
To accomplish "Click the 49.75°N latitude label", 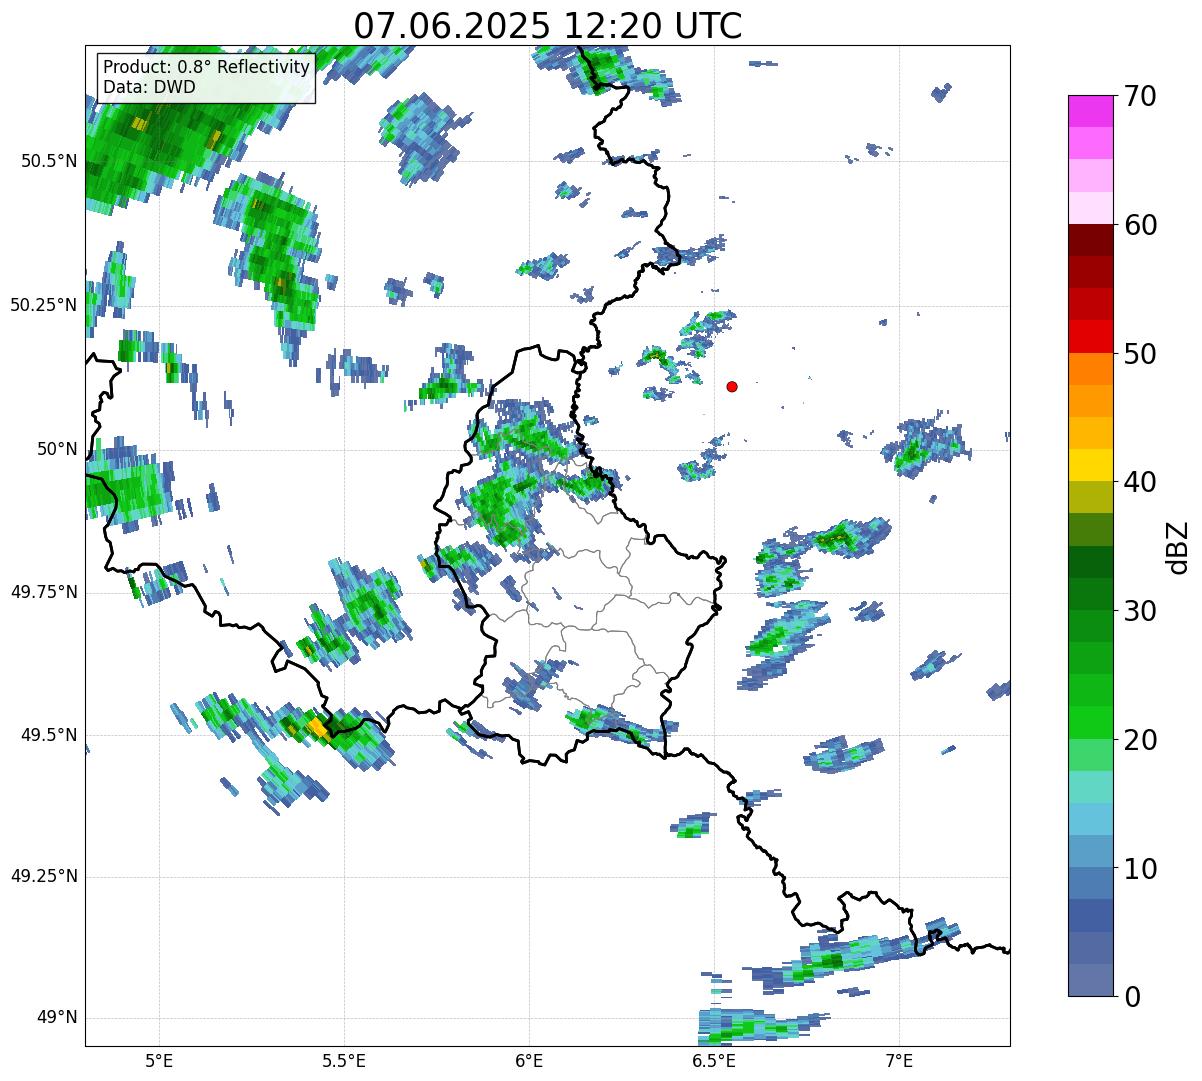I will click(x=43, y=592).
